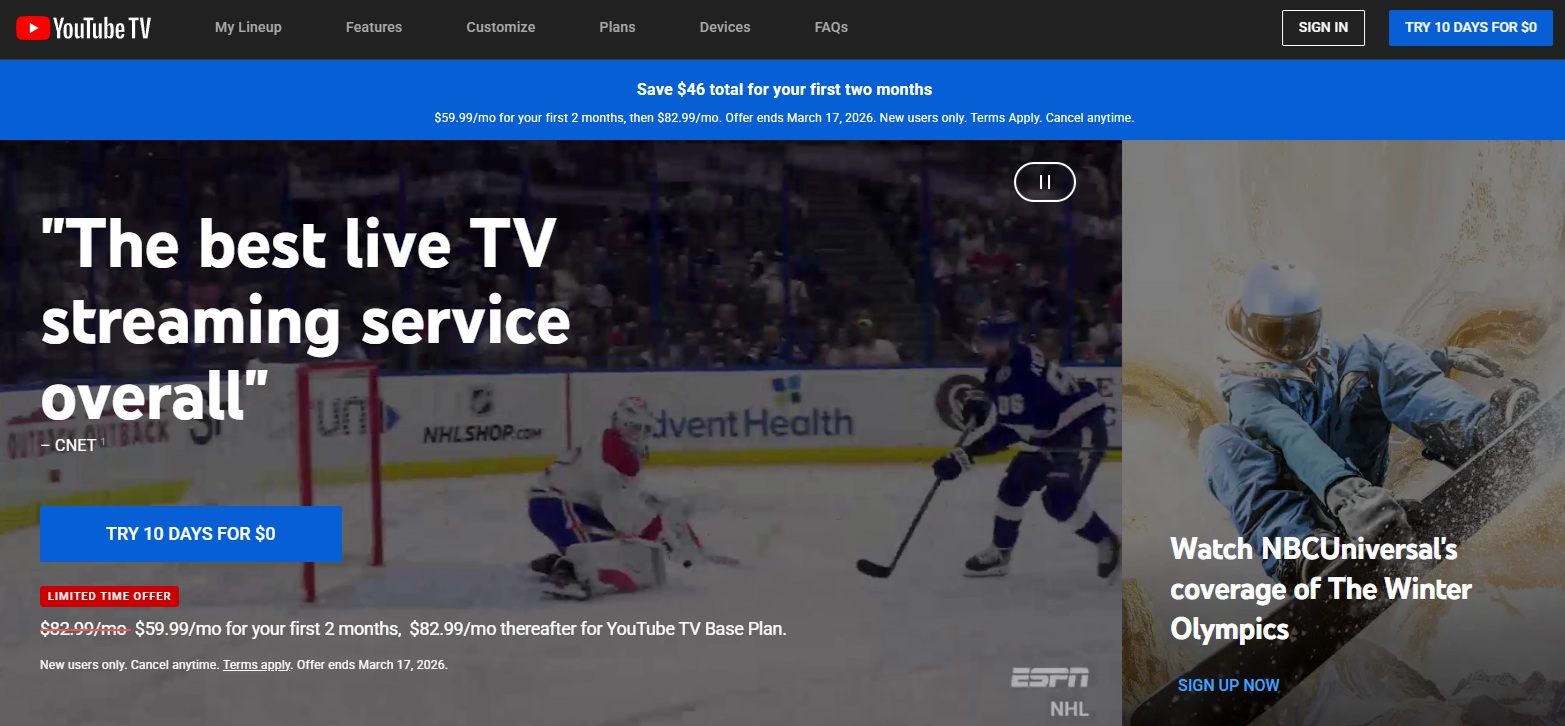Click the LIMITED TIME OFFER badge

tap(109, 595)
